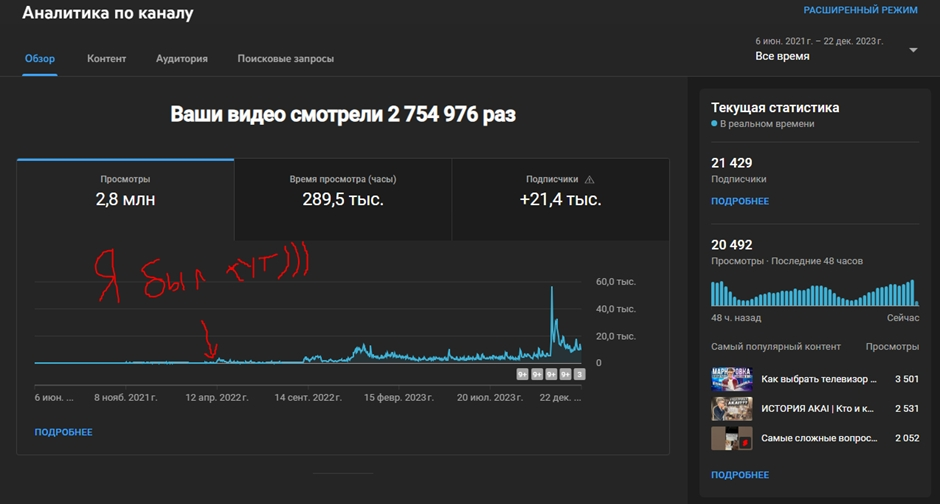Click the Просмотры · Последние 48 часов caption
This screenshot has width=940, height=504.
coord(787,261)
